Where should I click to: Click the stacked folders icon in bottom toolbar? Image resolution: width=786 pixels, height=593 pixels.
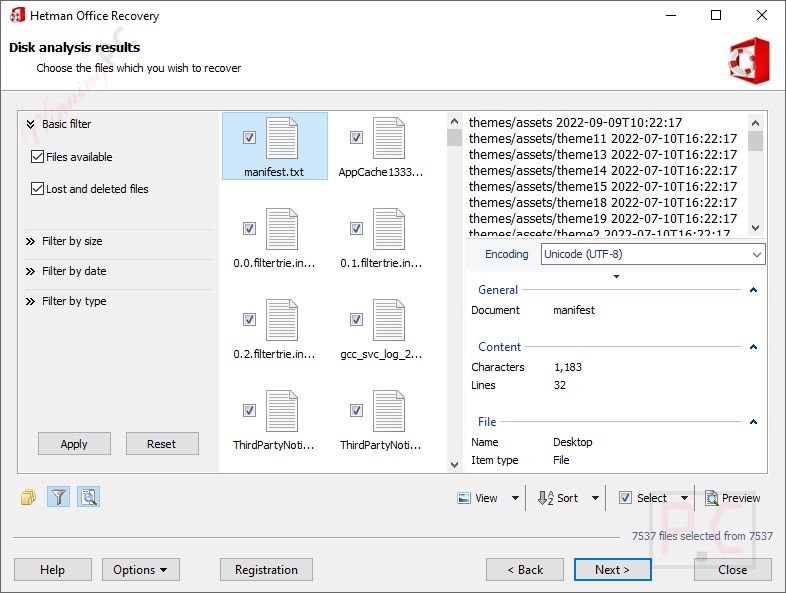tap(29, 497)
